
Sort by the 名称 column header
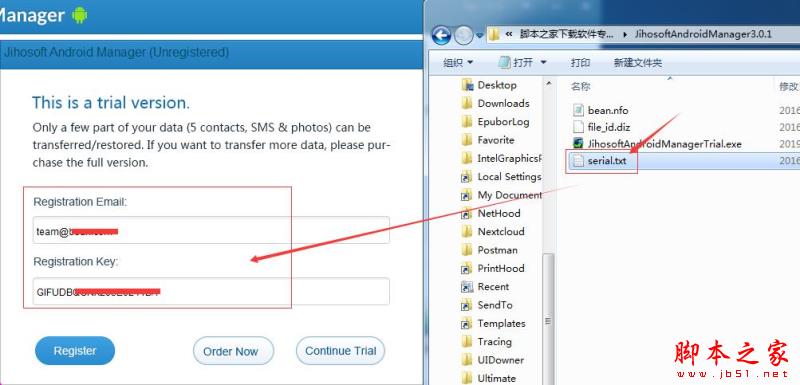[580, 86]
